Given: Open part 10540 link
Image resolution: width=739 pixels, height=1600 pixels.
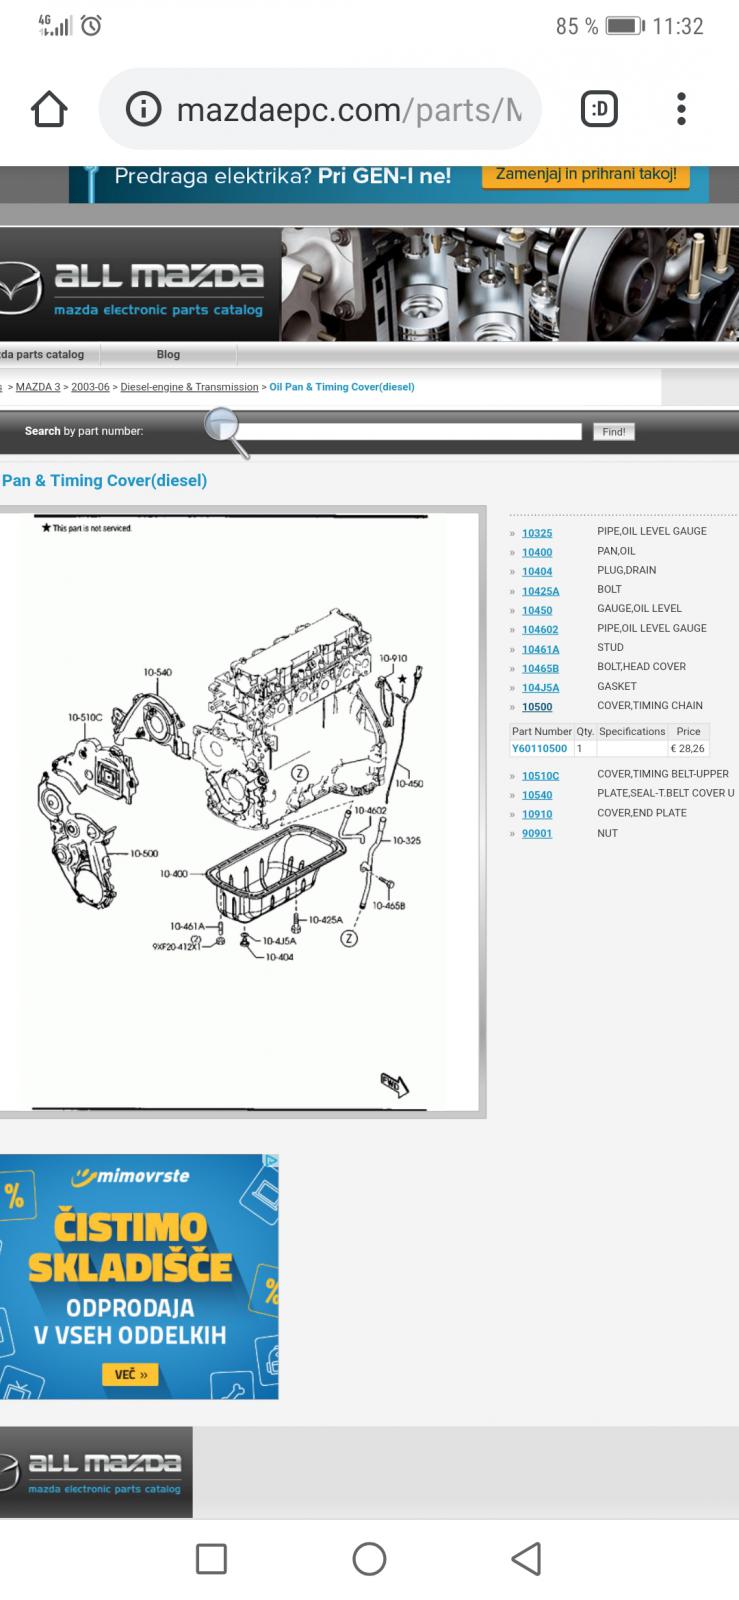Looking at the screenshot, I should tap(537, 795).
